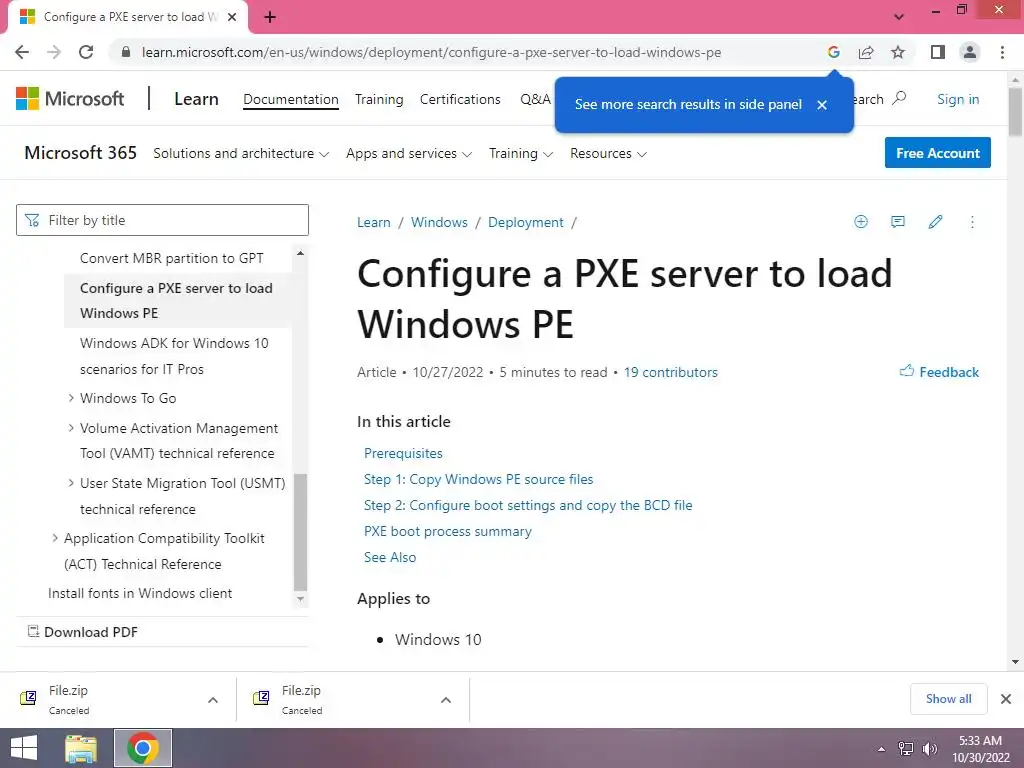1024x768 pixels.
Task: Show hidden system tray icons
Action: 882,749
